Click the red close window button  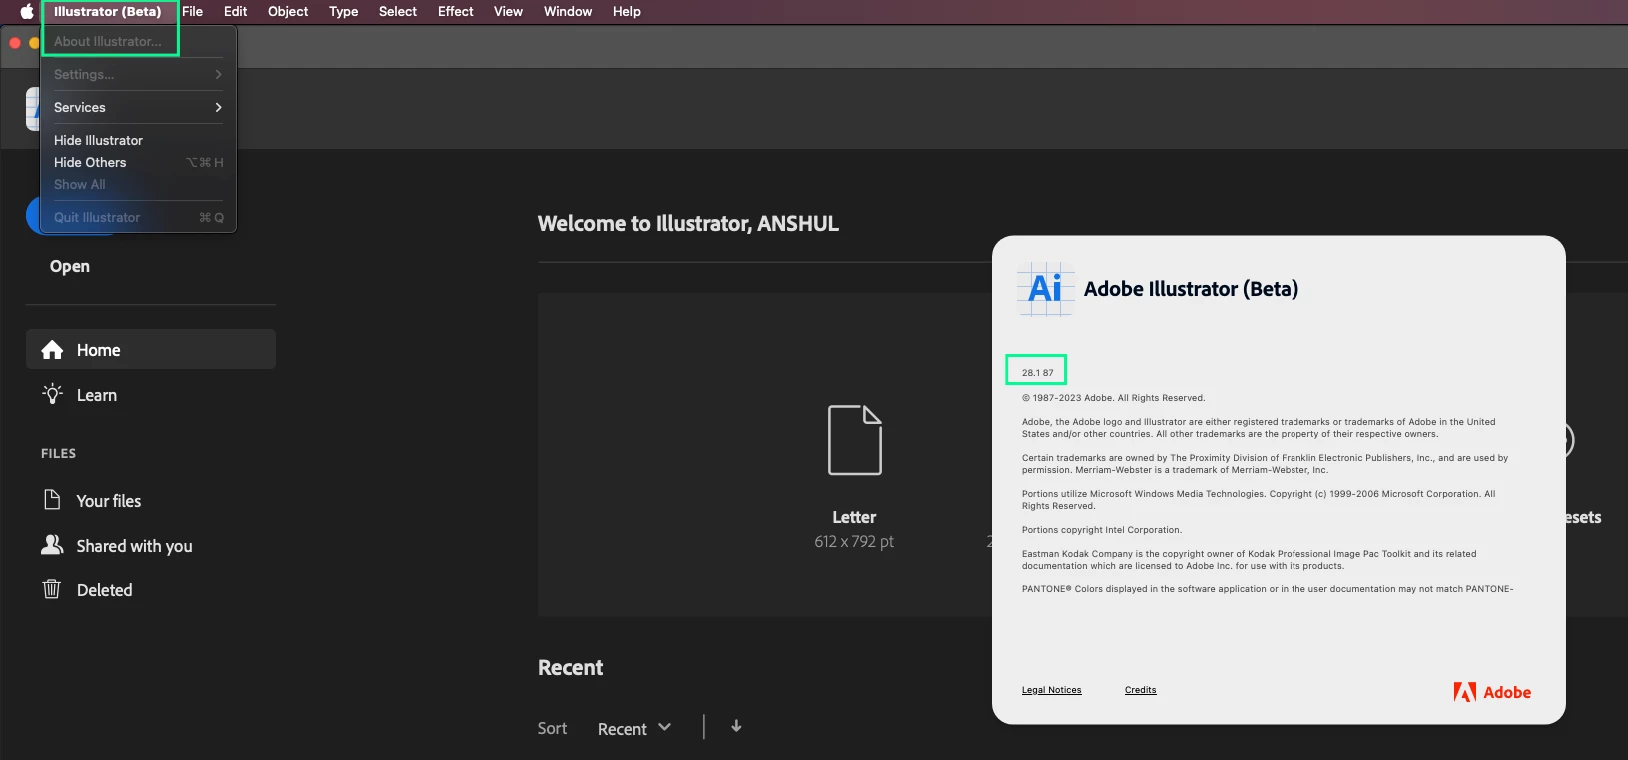15,43
